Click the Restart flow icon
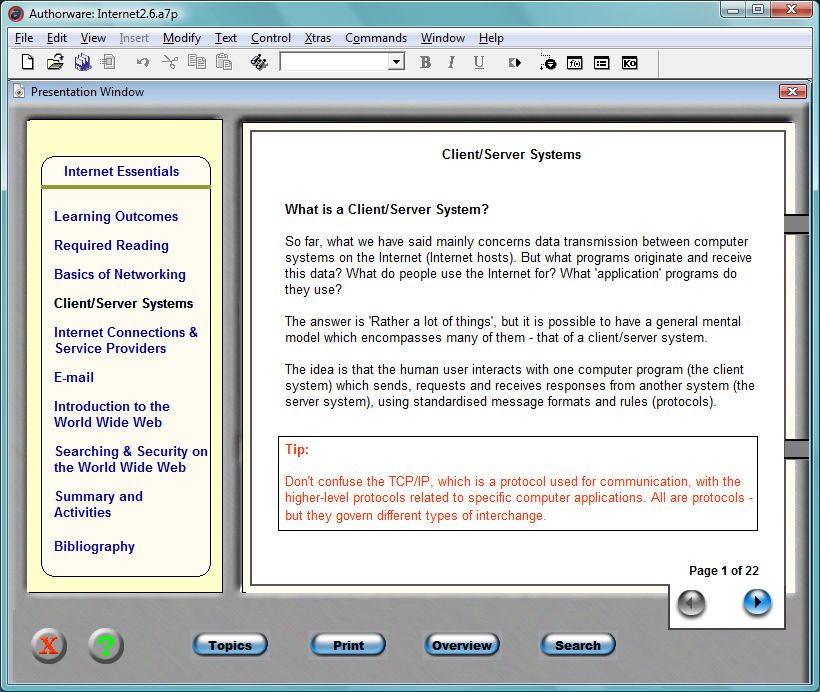 pos(515,63)
